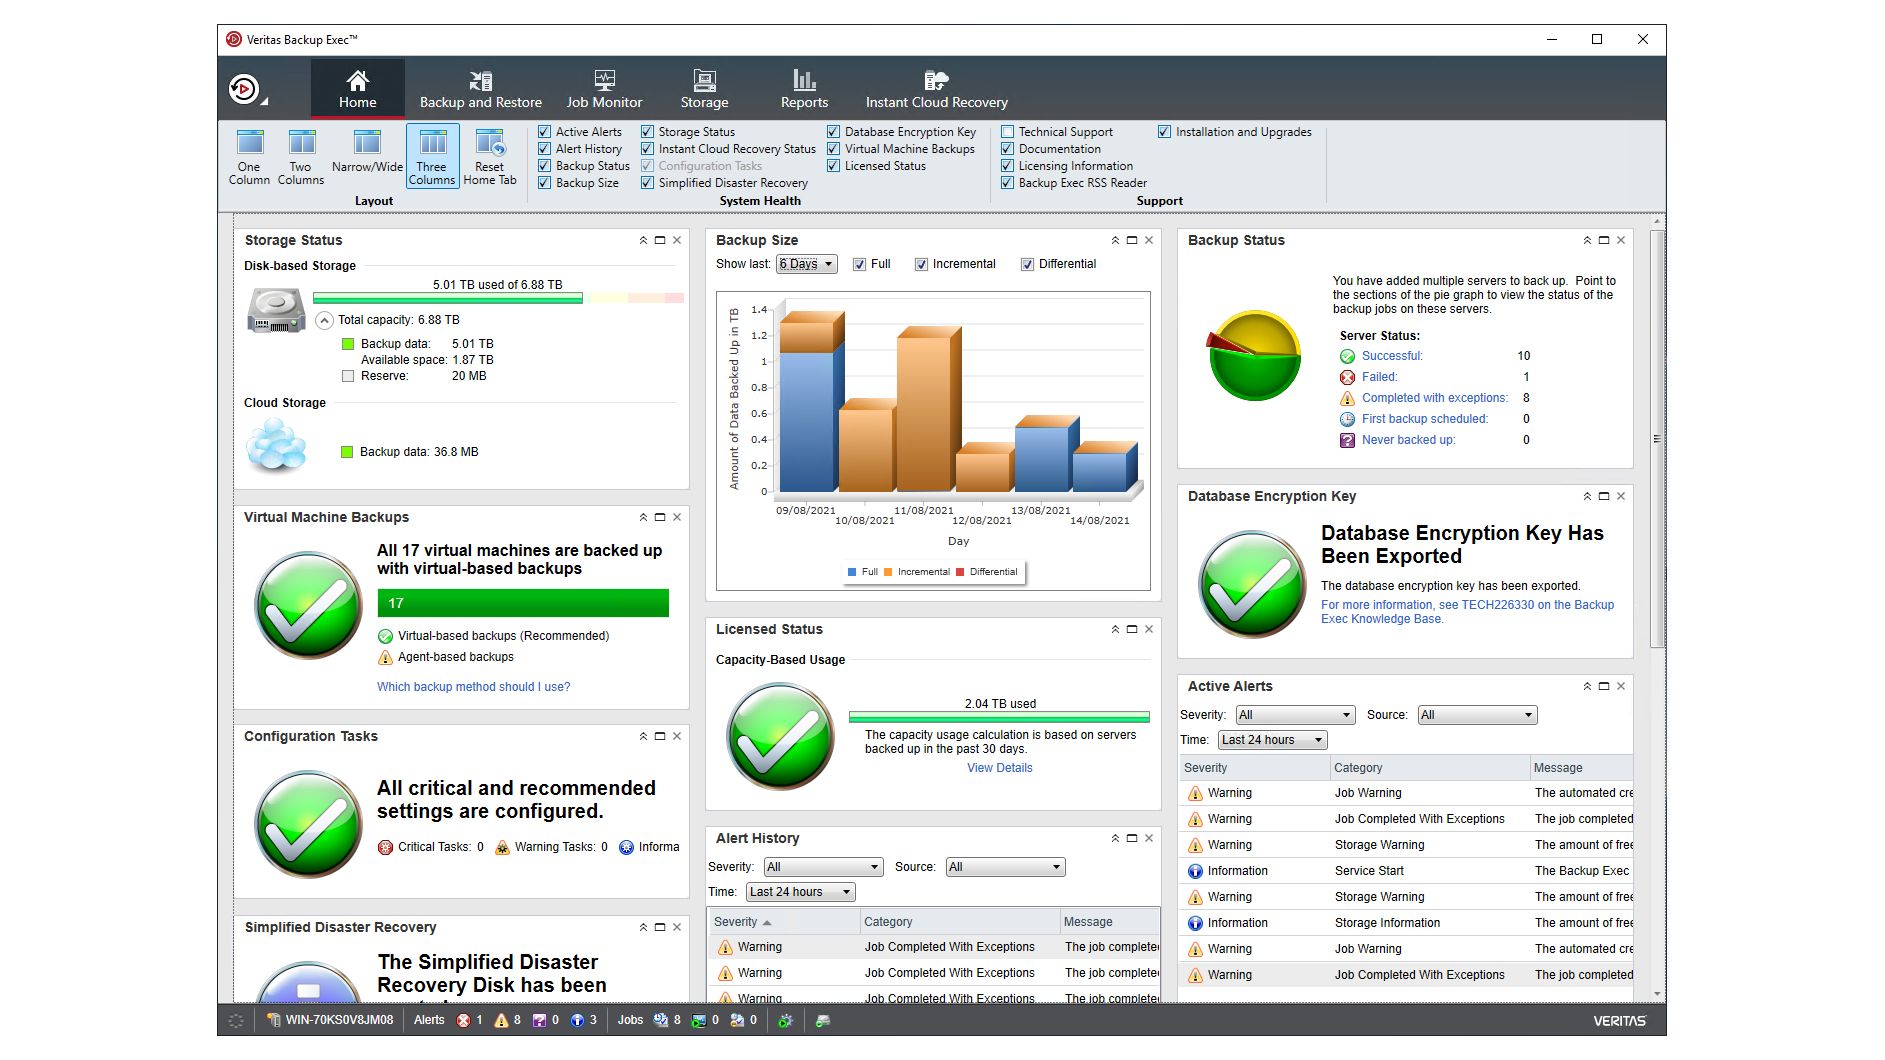Click 'Which backup method should I use?' link
Viewport: 1885px width, 1060px height.
[473, 687]
